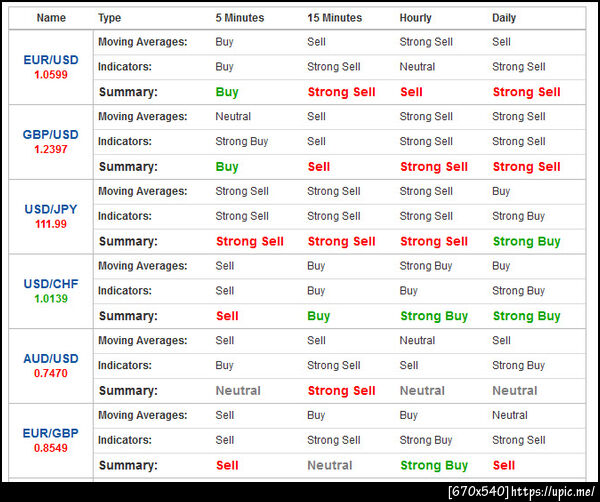The width and height of the screenshot is (600, 502).
Task: Click USD/CHF Hourly Strong Buy summary
Action: [x=434, y=316]
